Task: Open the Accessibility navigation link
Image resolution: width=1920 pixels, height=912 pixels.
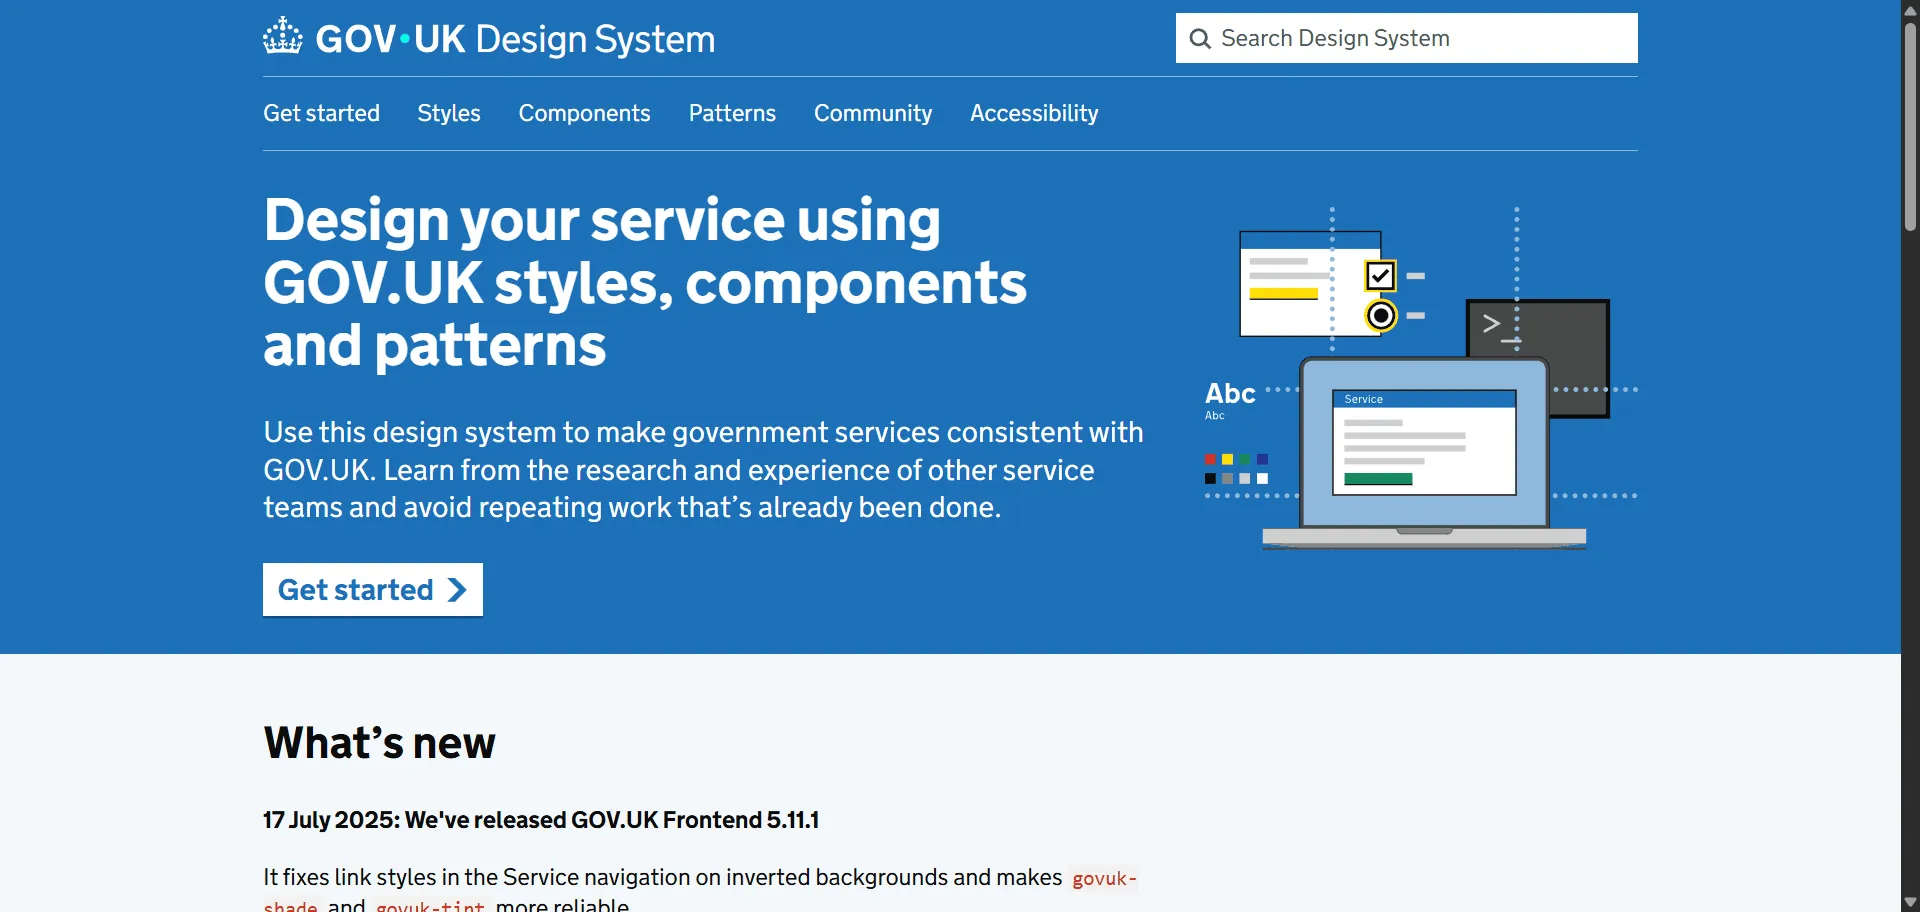Action: [x=1034, y=114]
